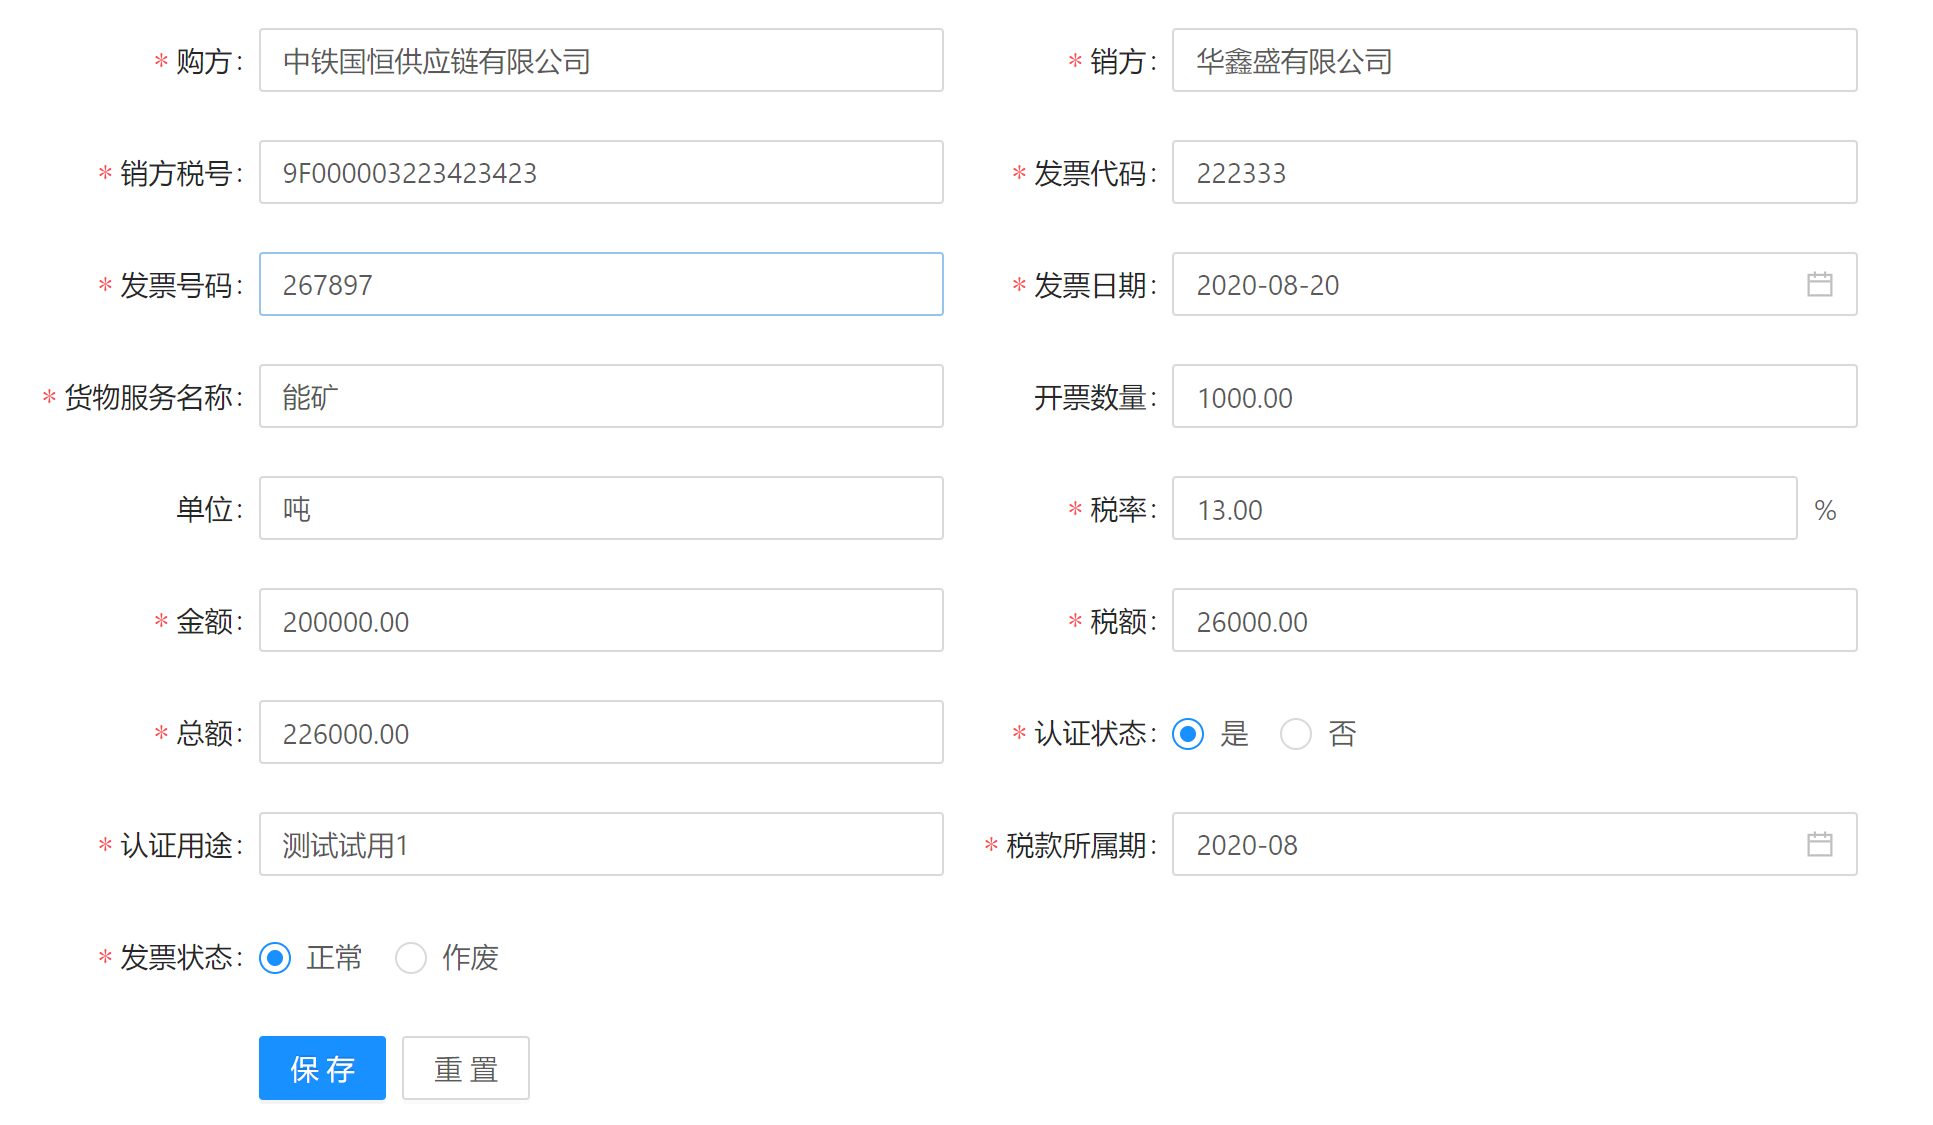Select 是 for 认证状态
The height and width of the screenshot is (1125, 1933).
(1188, 734)
